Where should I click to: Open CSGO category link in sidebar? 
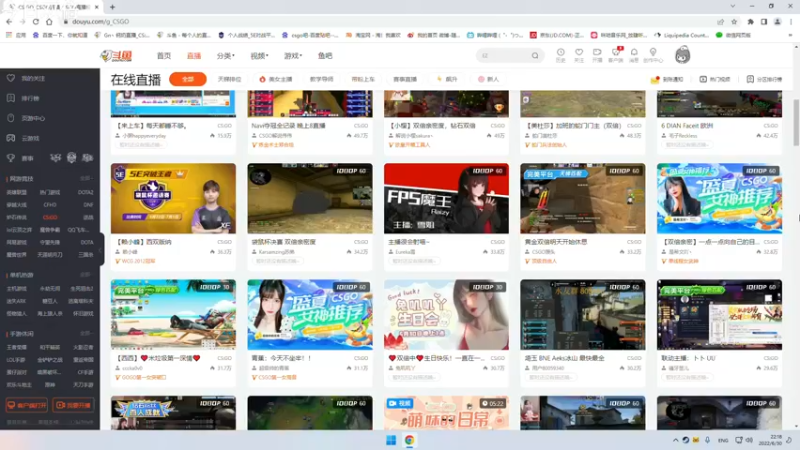point(50,217)
